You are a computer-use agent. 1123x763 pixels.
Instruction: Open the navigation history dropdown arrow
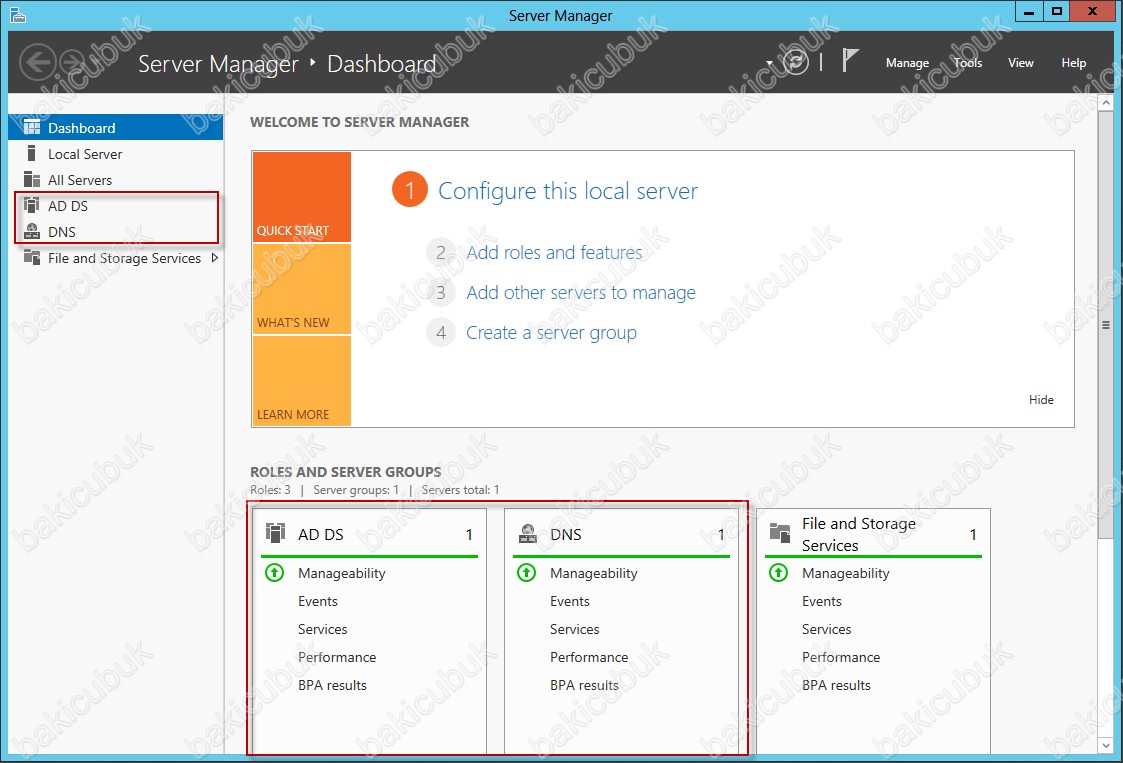[770, 63]
